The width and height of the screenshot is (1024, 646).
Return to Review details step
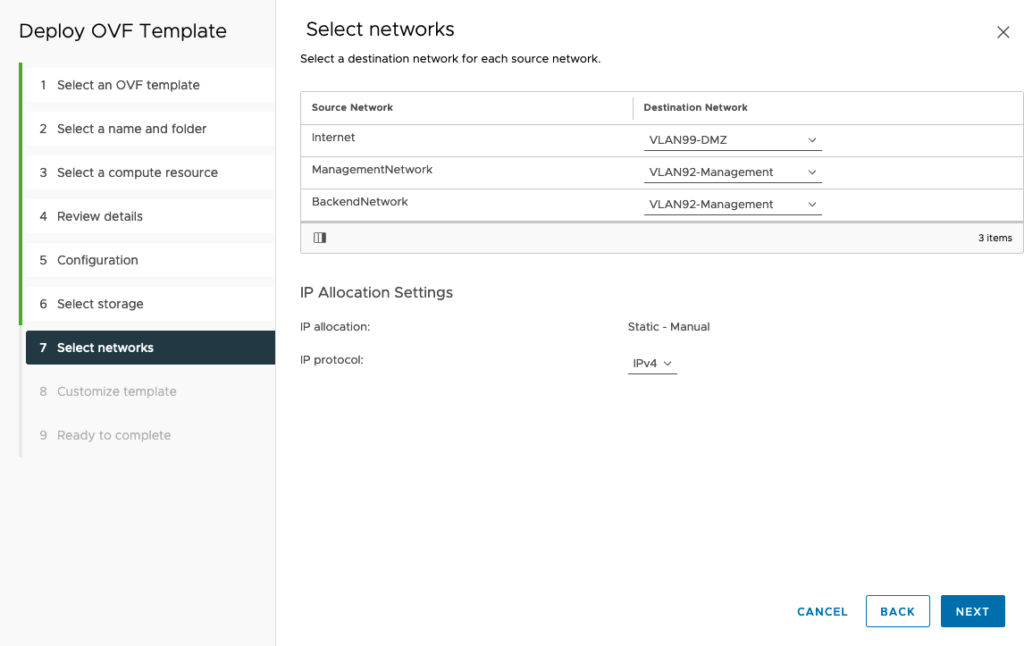(x=99, y=216)
